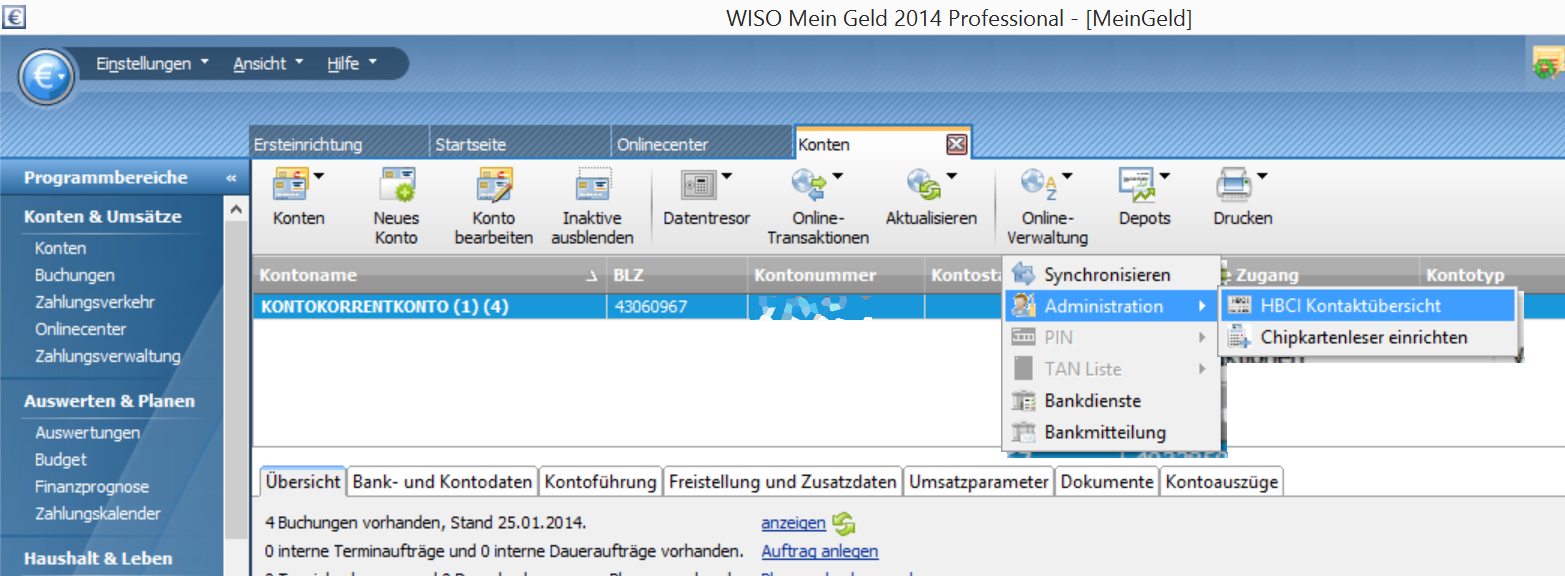
Task: Open the Übersicht detail tab
Action: (303, 481)
